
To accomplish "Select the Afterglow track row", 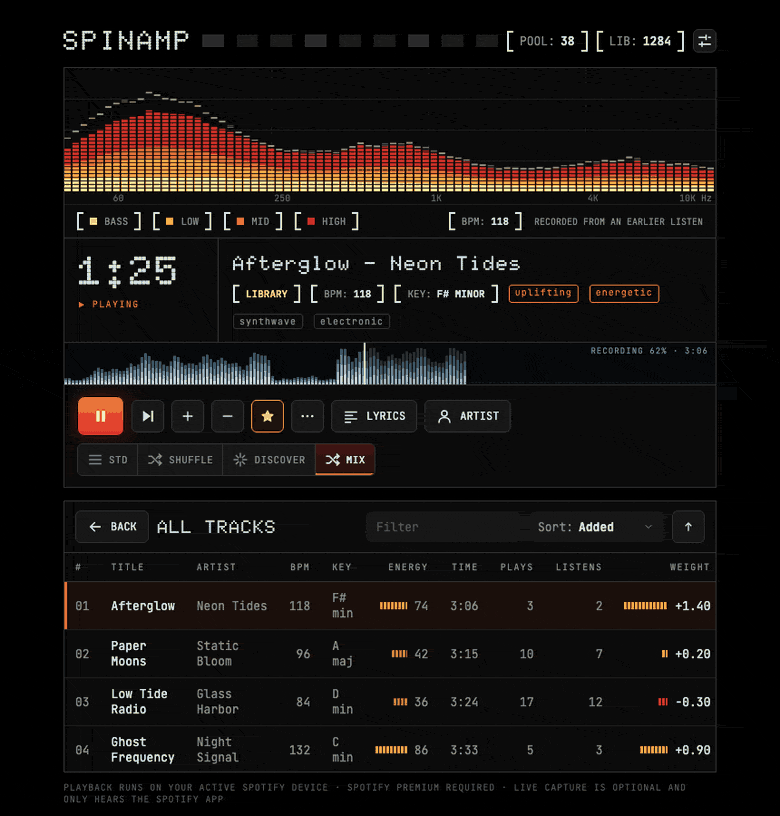I will 390,606.
